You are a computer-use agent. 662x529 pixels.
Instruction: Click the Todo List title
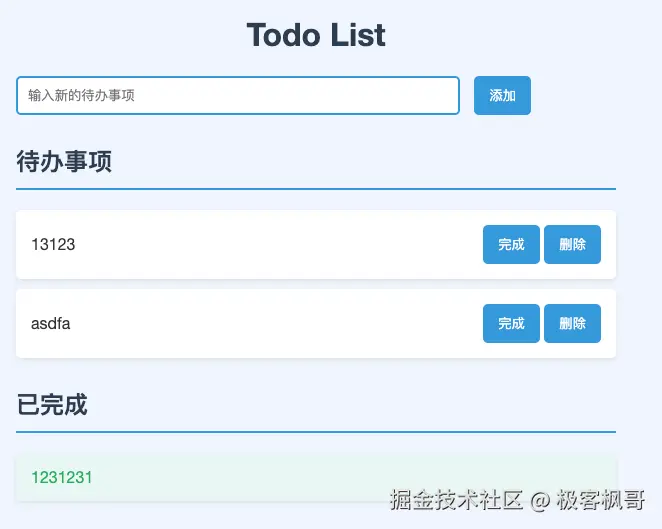pos(316,35)
